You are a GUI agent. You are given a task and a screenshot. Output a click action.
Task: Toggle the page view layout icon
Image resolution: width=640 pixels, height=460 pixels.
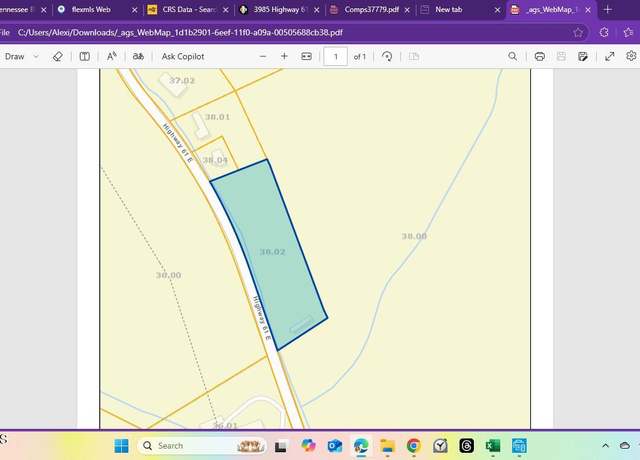coord(84,57)
